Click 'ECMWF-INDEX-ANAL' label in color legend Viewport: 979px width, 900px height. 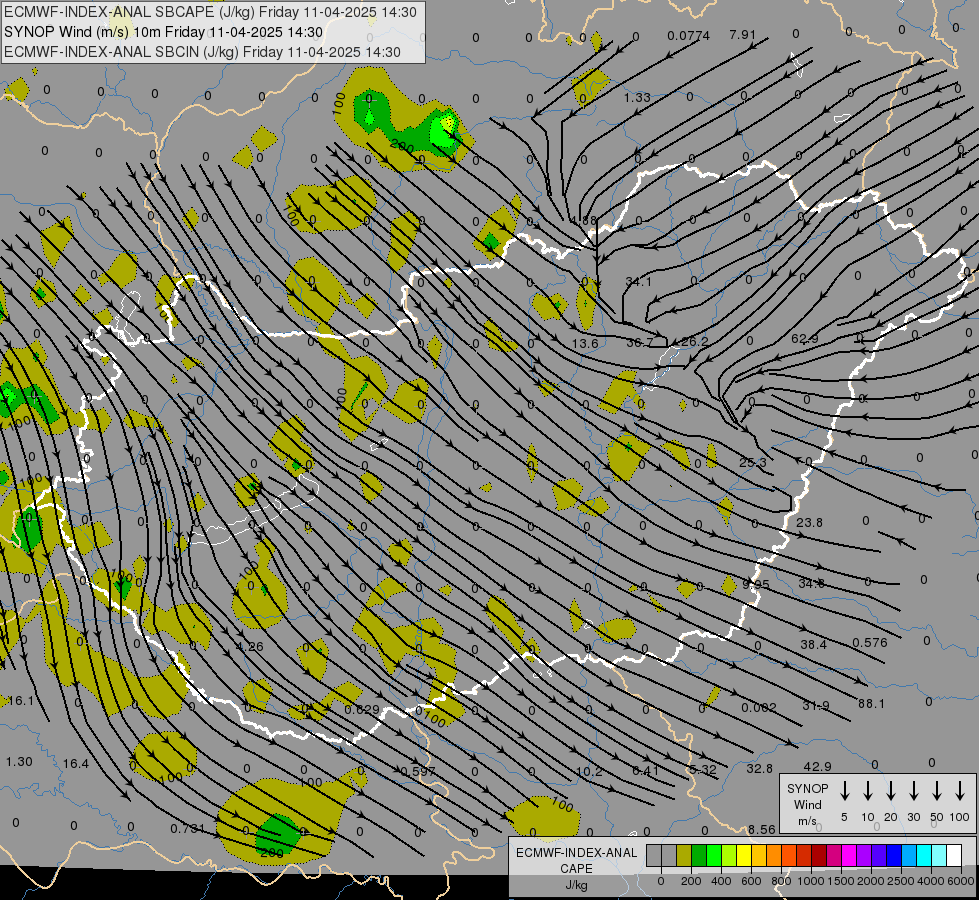[x=576, y=853]
